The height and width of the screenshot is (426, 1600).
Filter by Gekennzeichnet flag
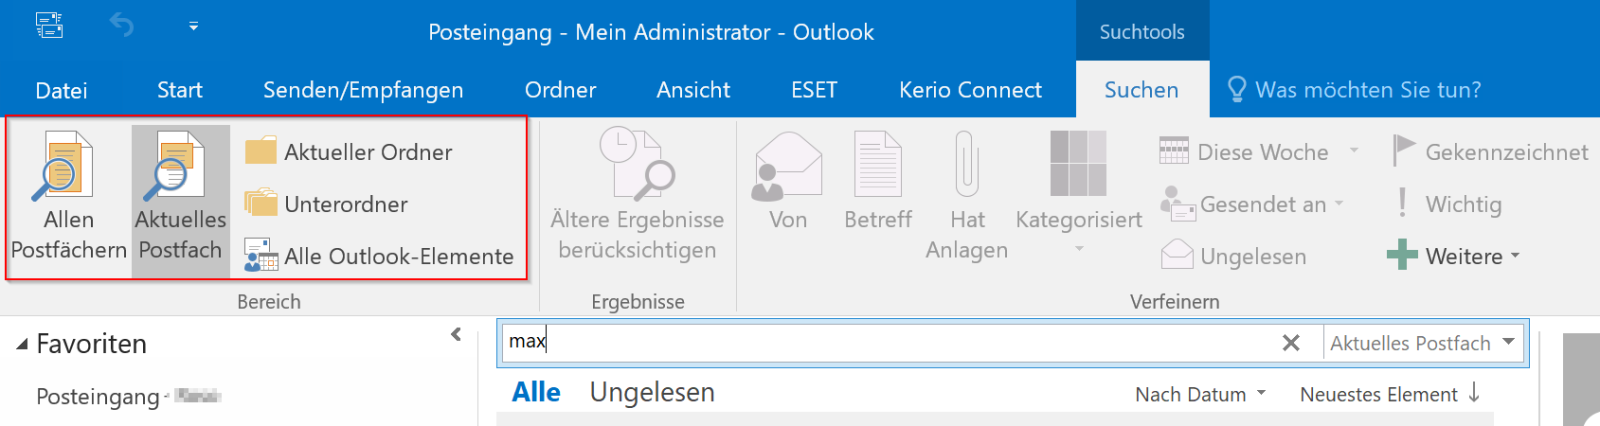coord(1489,152)
